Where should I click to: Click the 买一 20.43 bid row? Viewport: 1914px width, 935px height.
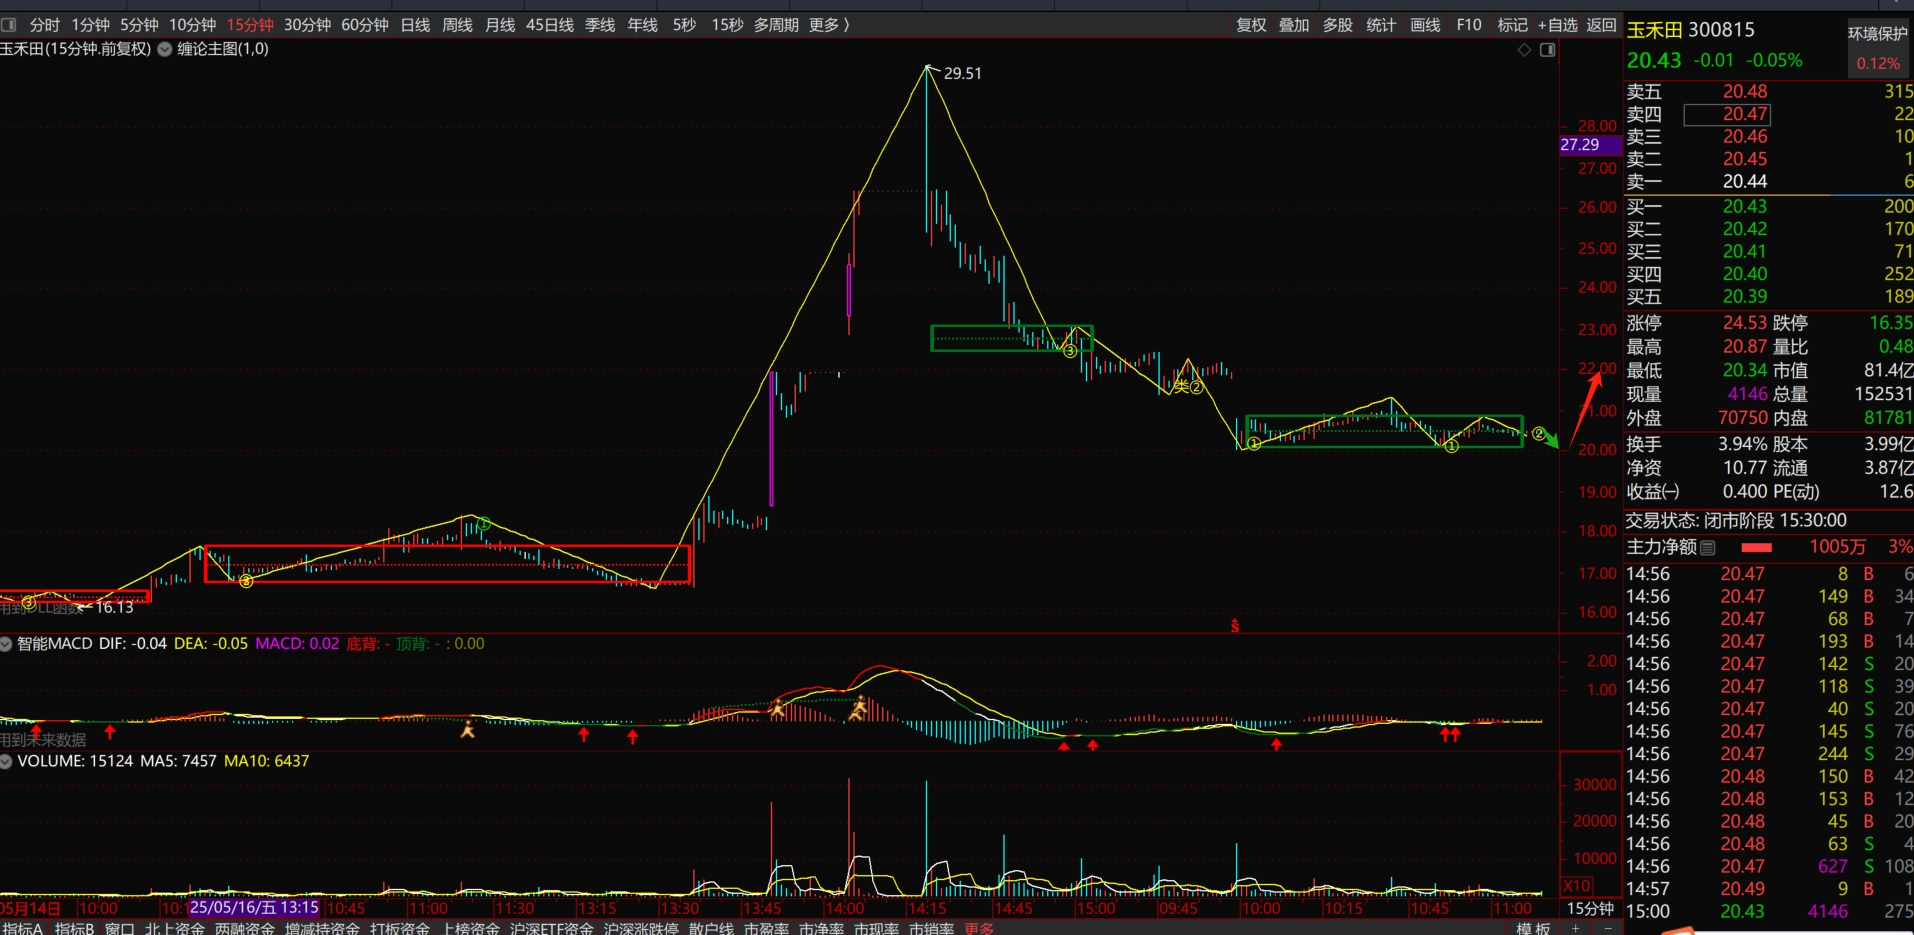(1769, 206)
